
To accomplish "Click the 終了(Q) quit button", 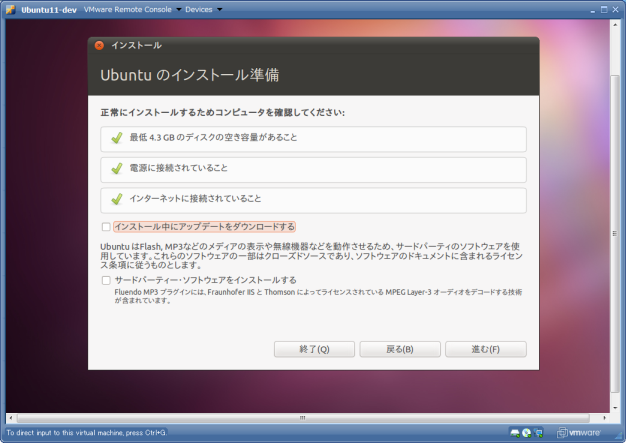I will (314, 349).
